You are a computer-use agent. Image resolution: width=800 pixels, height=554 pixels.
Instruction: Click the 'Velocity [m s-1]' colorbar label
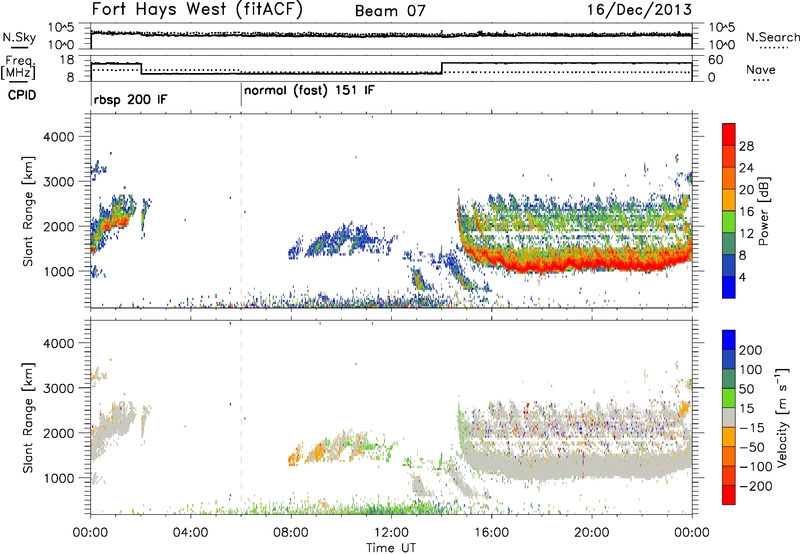(782, 417)
